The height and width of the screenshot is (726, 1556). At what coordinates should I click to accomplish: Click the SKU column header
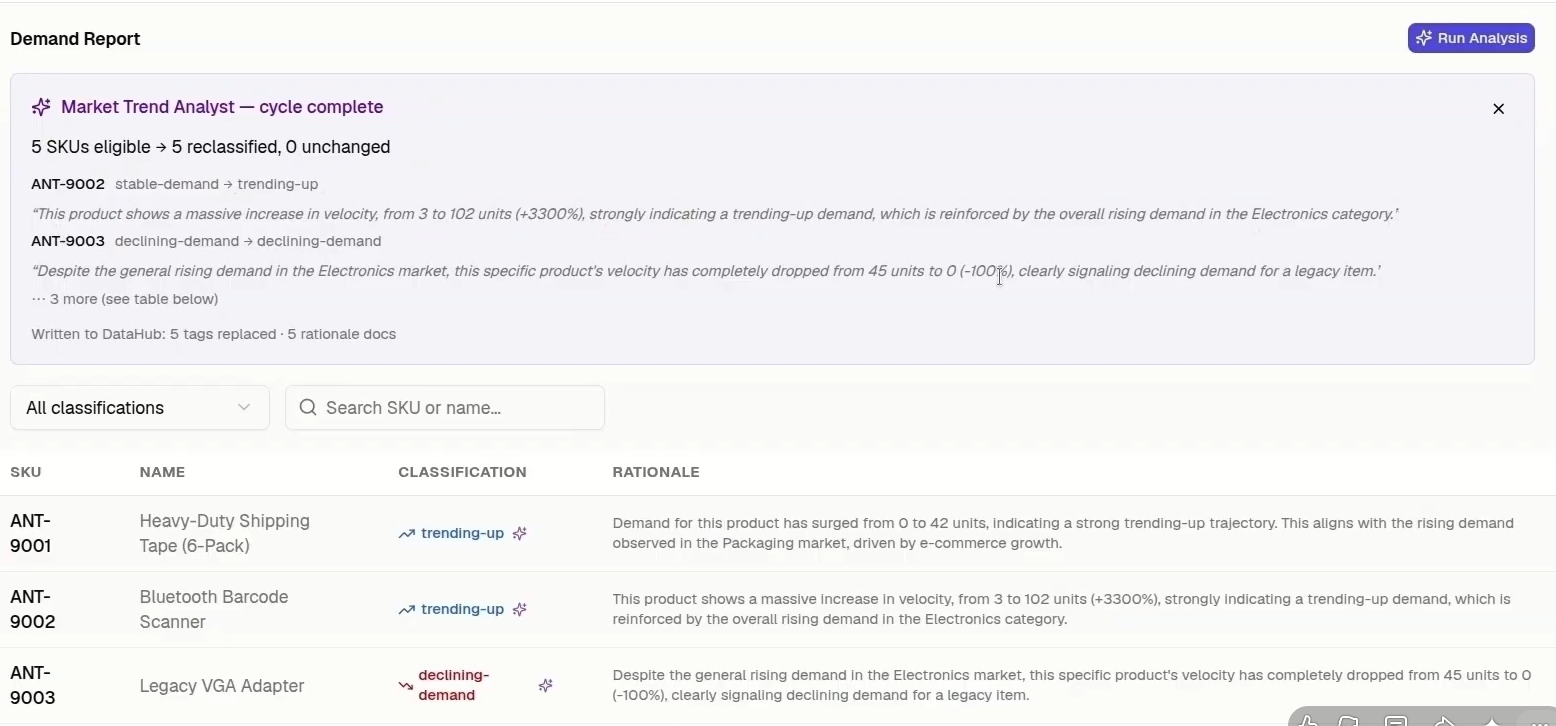coord(26,472)
